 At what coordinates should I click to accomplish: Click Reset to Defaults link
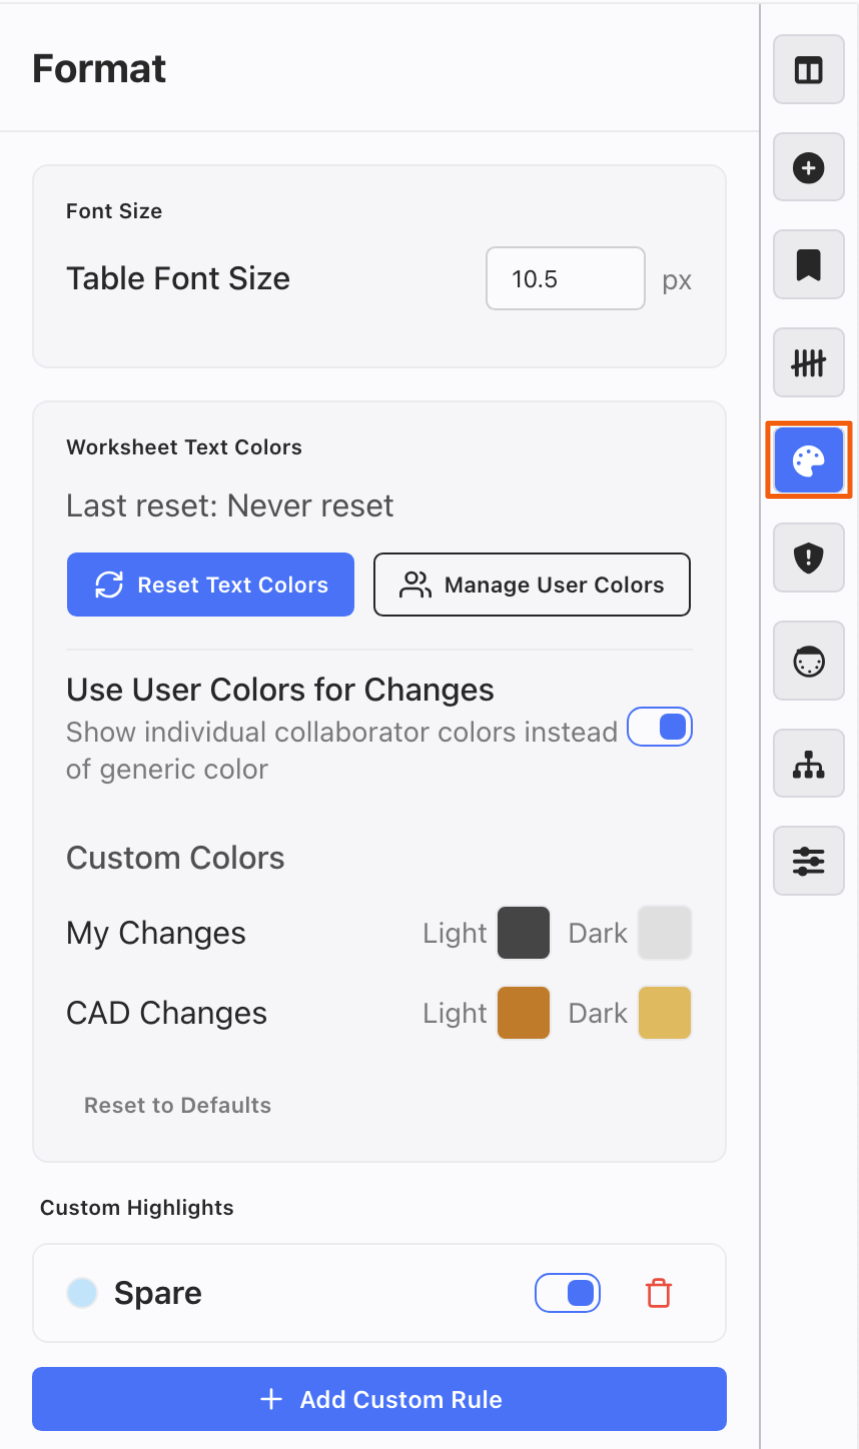coord(178,1105)
